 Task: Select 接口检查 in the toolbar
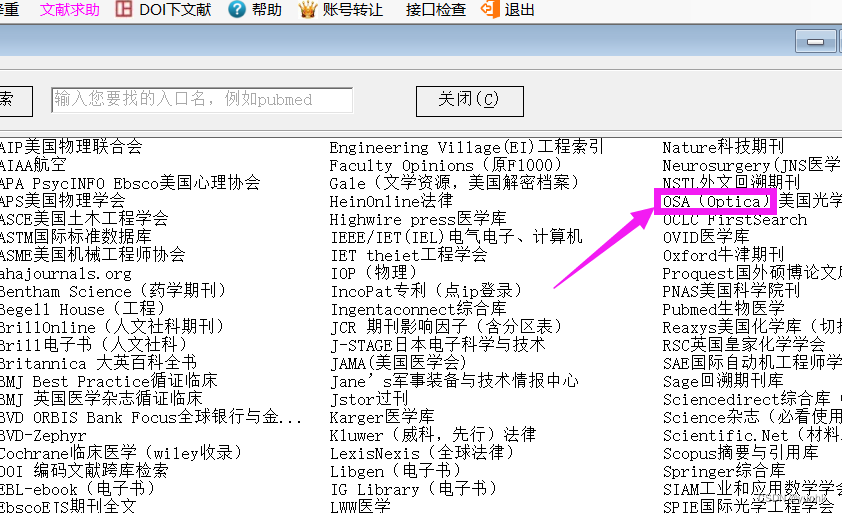coord(435,10)
